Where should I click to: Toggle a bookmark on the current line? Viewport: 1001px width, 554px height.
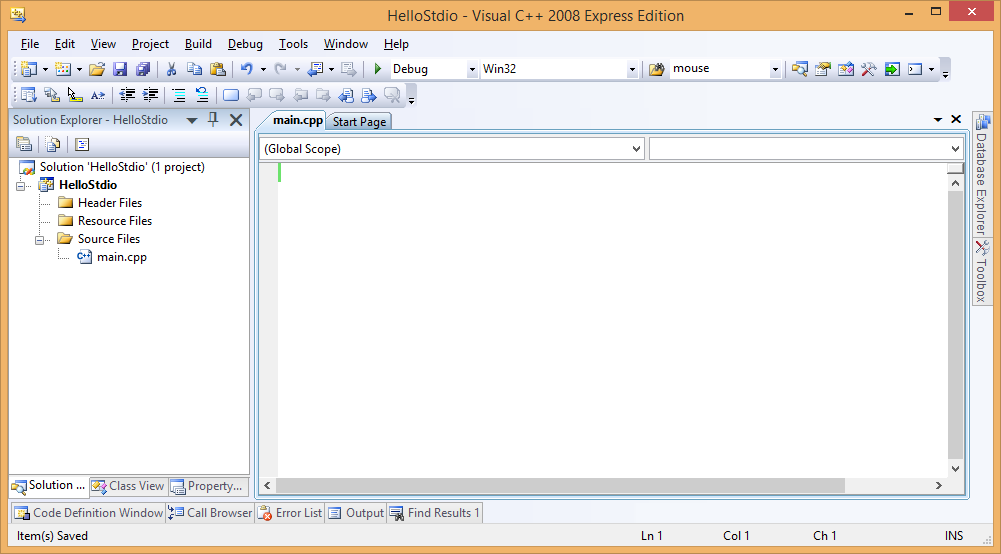[231, 95]
